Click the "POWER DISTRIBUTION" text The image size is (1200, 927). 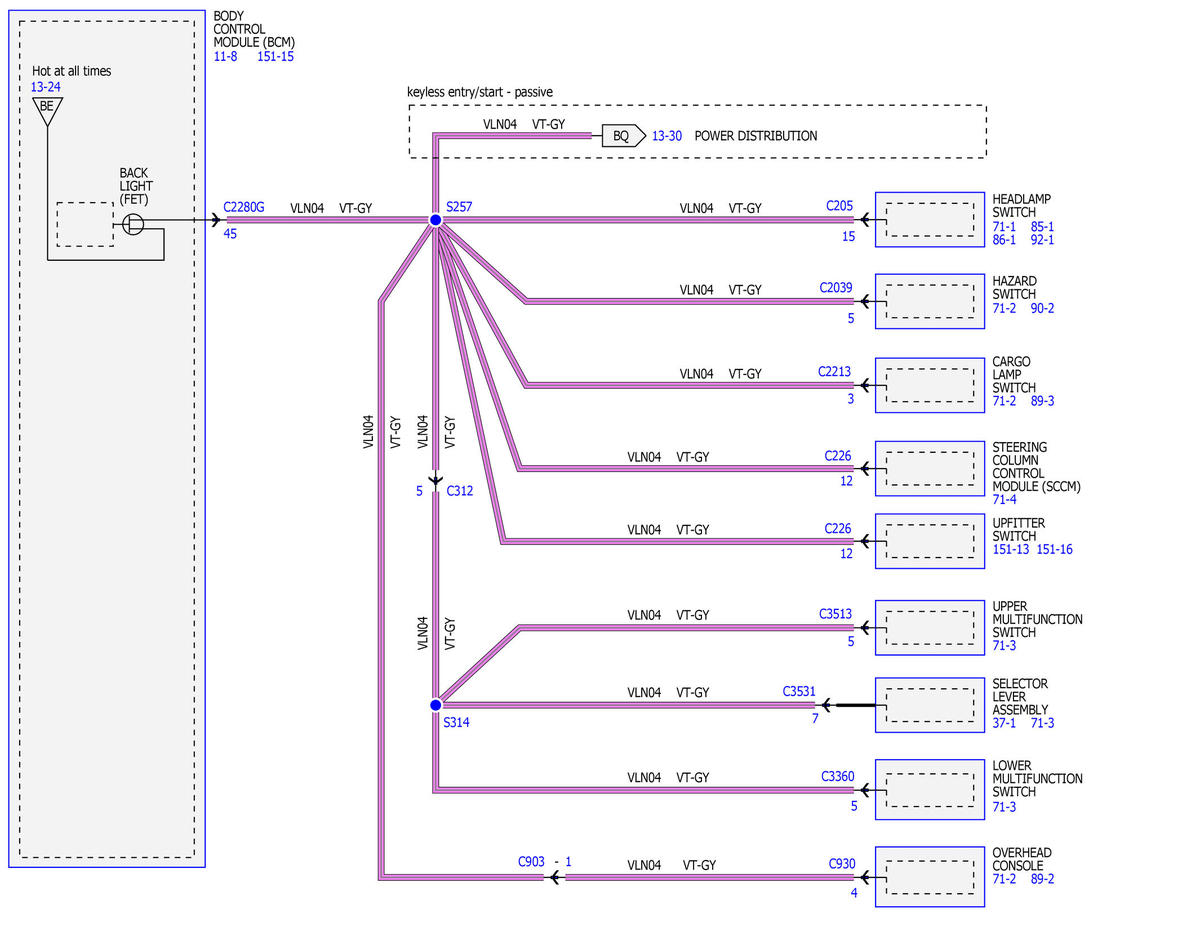[x=756, y=136]
